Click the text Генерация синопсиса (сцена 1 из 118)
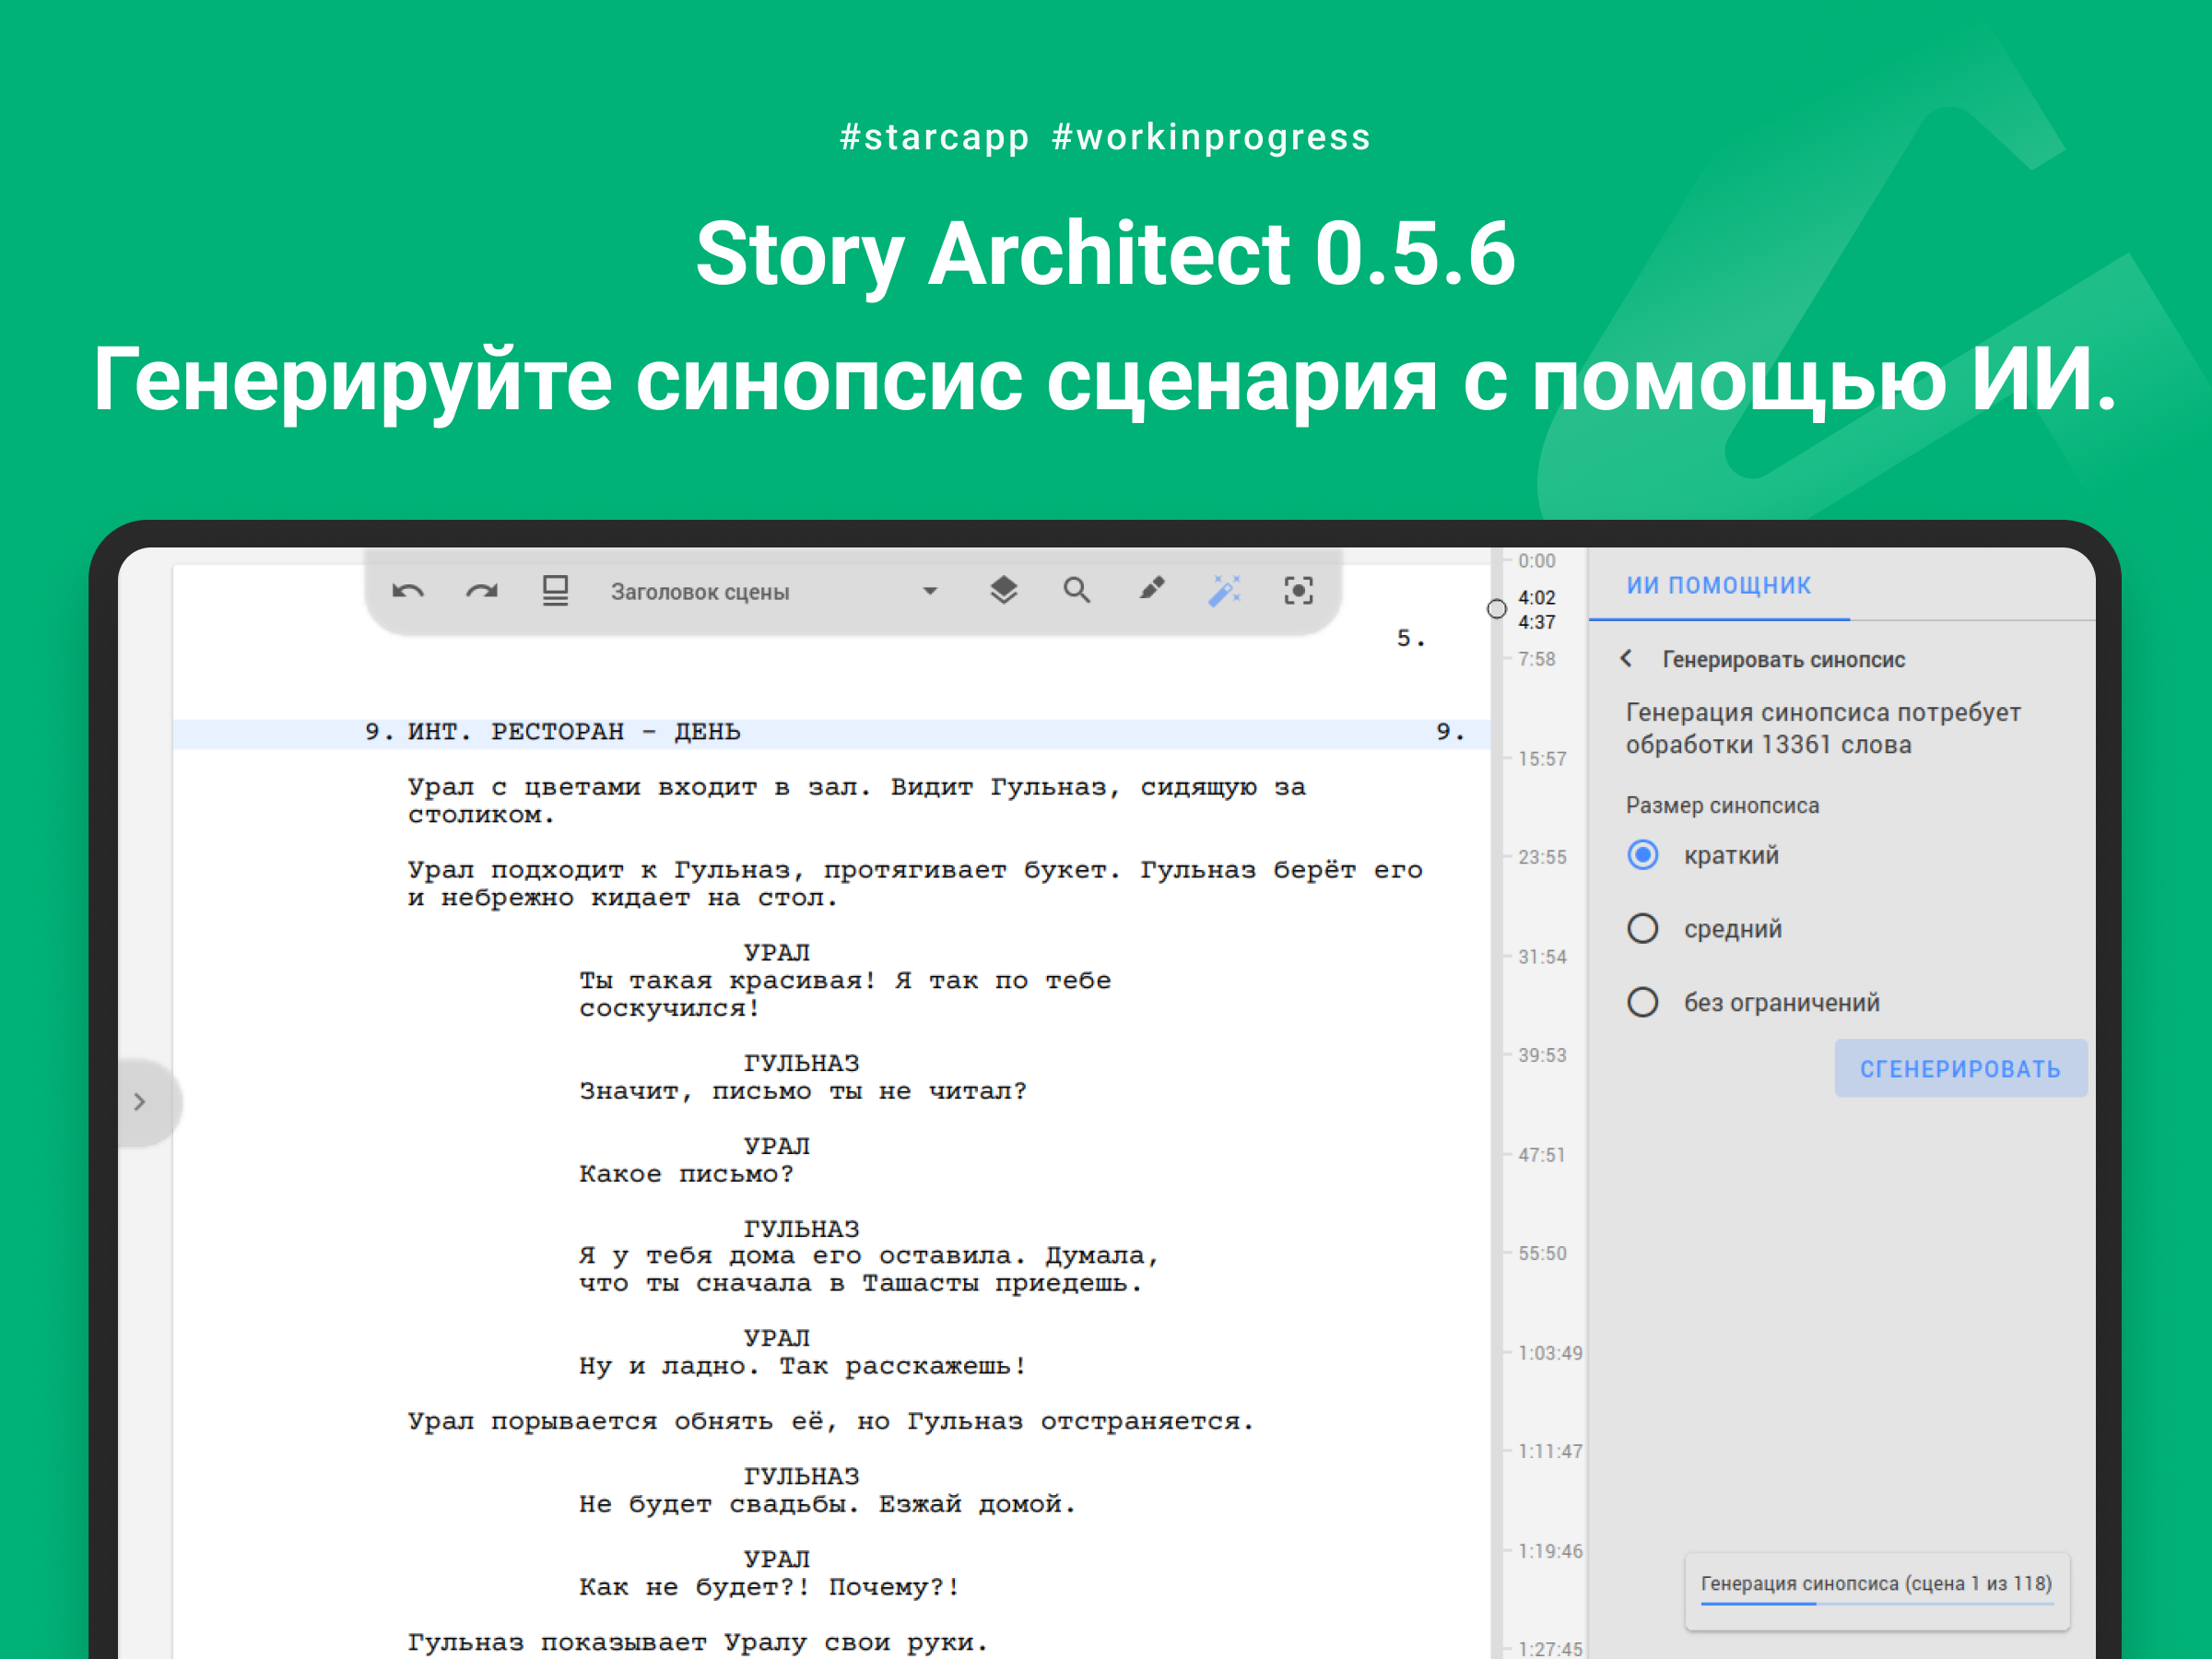Screen dimensions: 2212x1659 pyautogui.click(x=1877, y=1584)
